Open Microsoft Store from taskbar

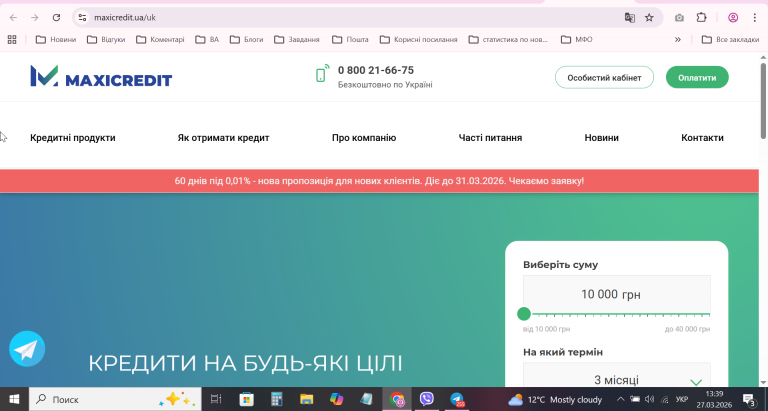pyautogui.click(x=246, y=399)
